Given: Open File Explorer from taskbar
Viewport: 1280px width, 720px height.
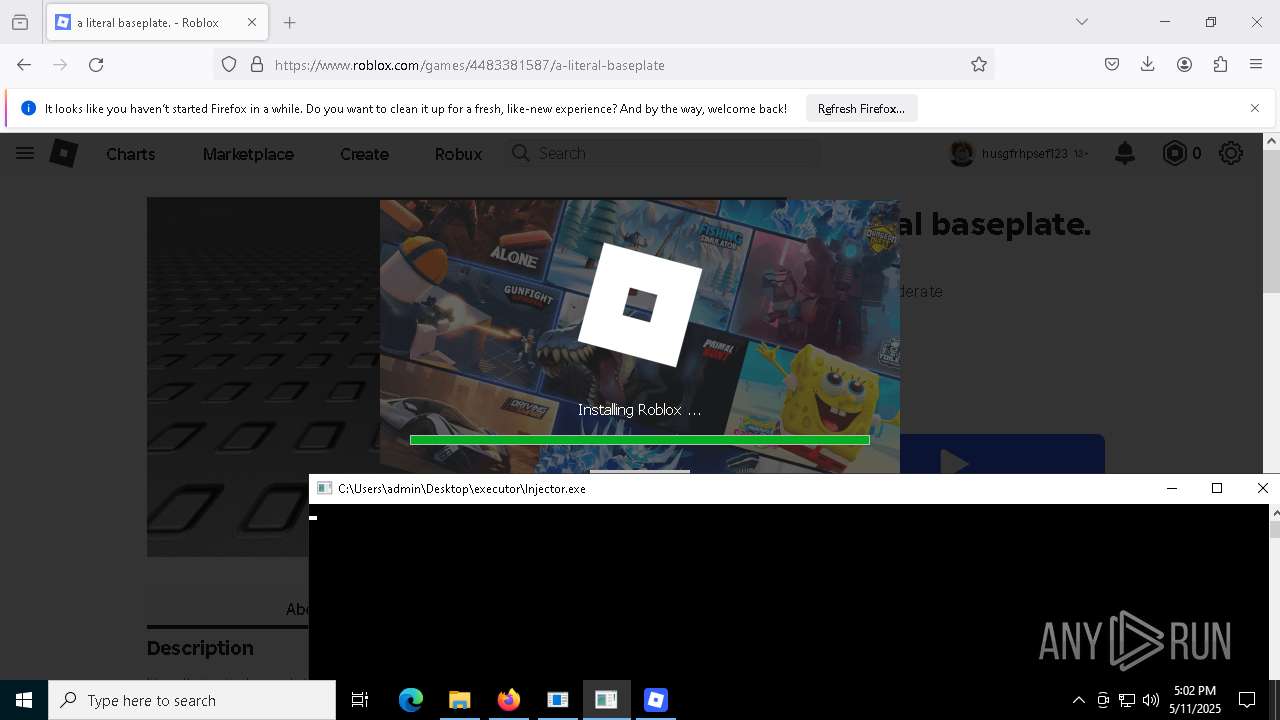Looking at the screenshot, I should pos(459,700).
